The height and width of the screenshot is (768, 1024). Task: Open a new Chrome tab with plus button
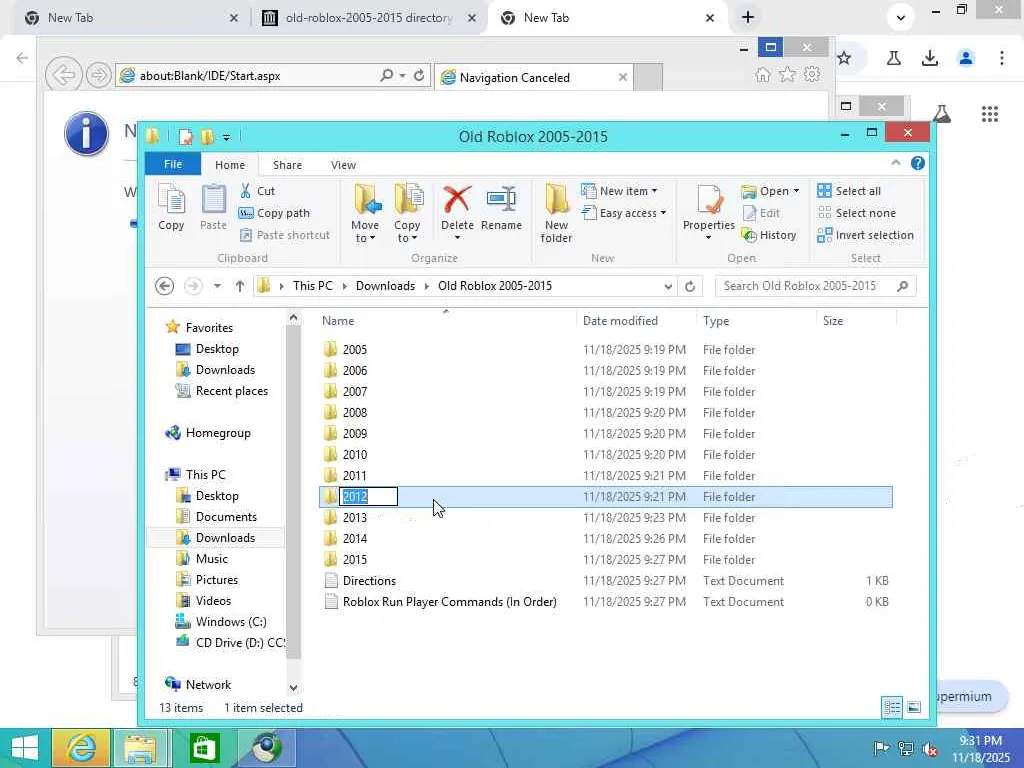coord(748,18)
